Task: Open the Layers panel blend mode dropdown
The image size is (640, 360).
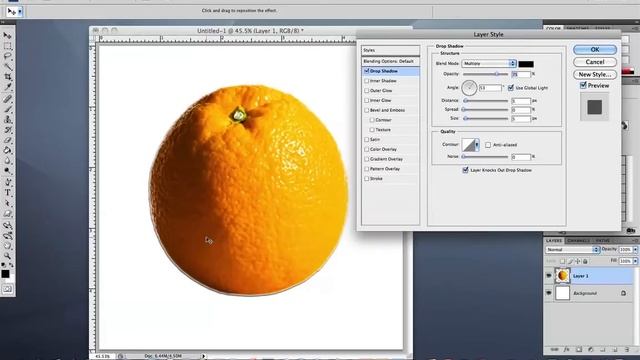Action: click(x=572, y=249)
